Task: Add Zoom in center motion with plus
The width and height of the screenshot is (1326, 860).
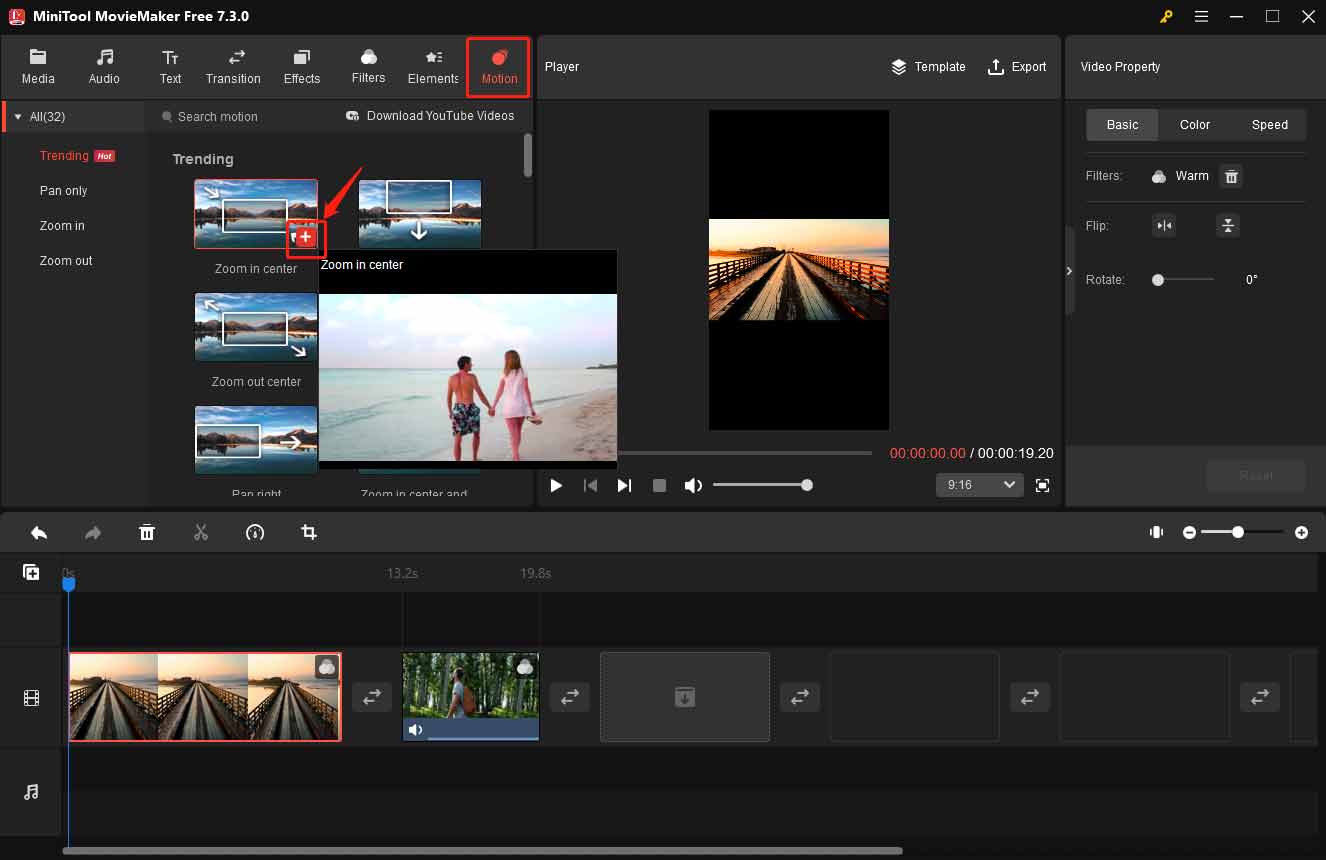Action: coord(306,237)
